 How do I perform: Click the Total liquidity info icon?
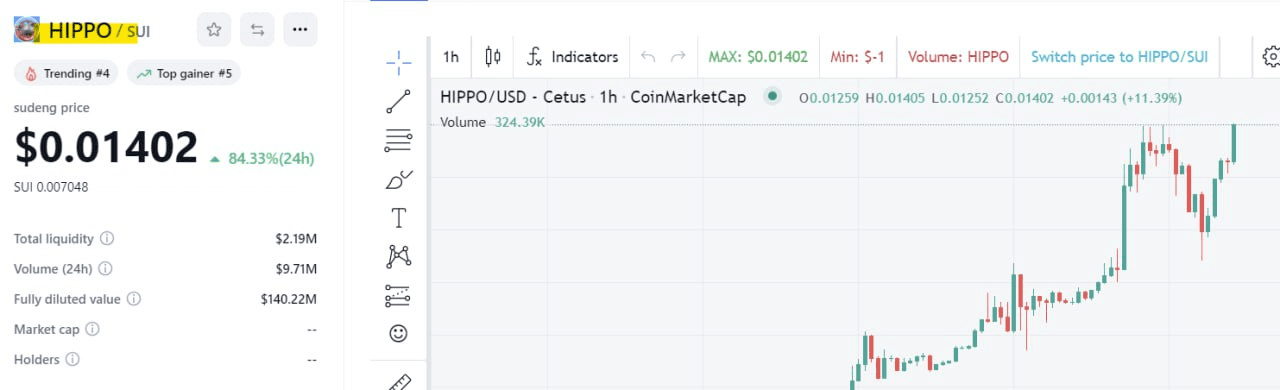click(x=107, y=239)
